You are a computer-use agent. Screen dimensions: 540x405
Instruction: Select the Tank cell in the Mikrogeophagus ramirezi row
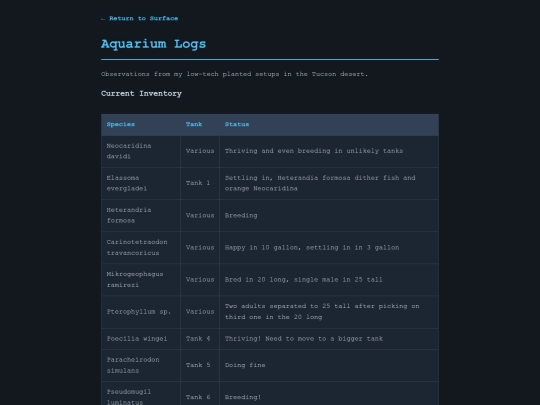(x=200, y=279)
